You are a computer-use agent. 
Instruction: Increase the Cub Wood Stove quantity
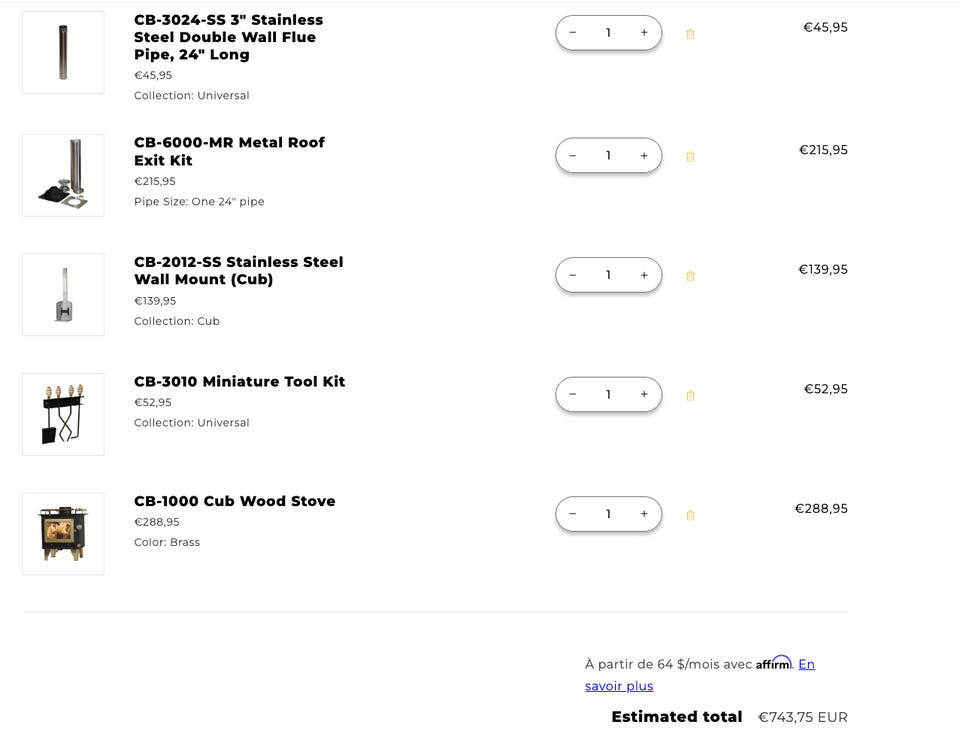[644, 514]
